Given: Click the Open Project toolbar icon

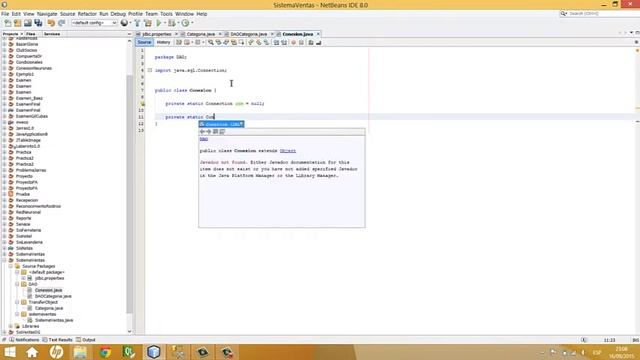Looking at the screenshot, I should (x=28, y=23).
